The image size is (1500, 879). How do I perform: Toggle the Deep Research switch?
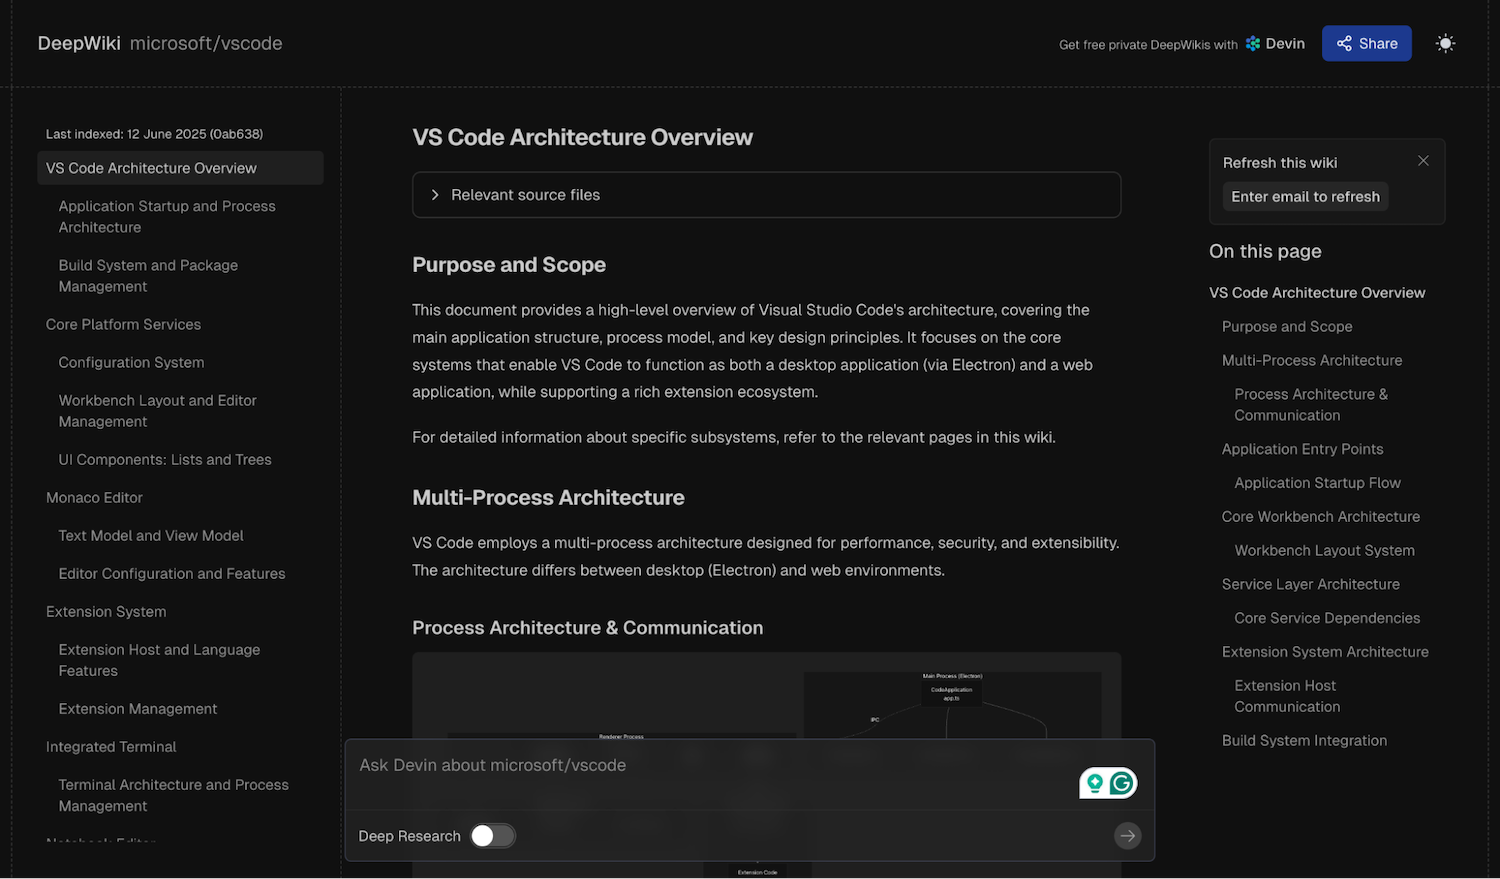493,836
